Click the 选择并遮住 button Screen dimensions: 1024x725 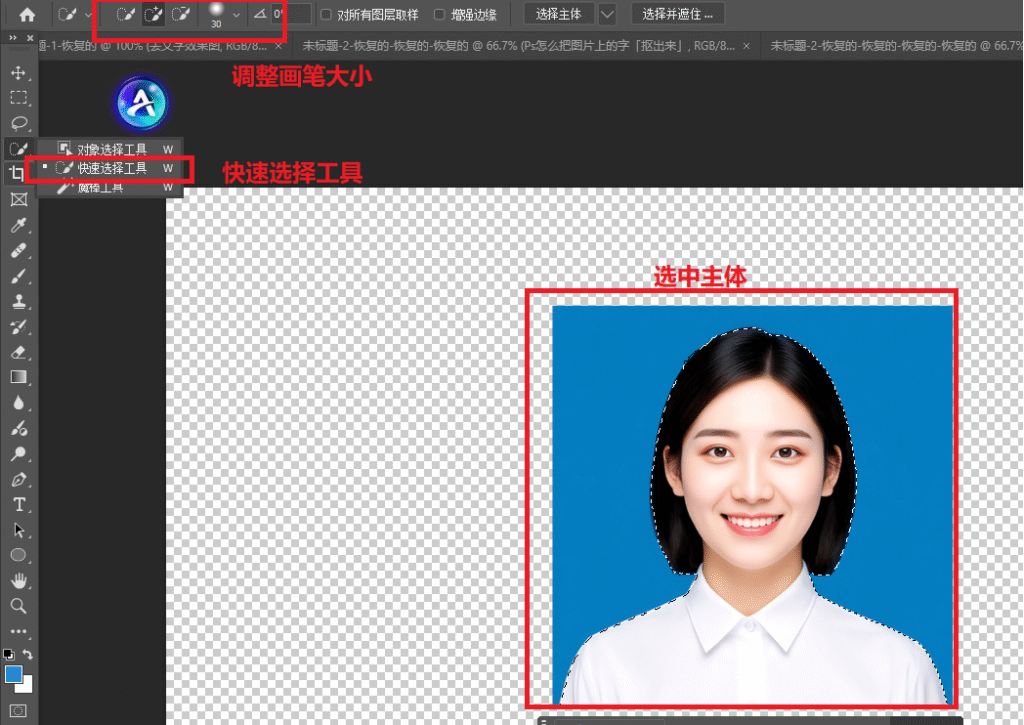pyautogui.click(x=678, y=14)
